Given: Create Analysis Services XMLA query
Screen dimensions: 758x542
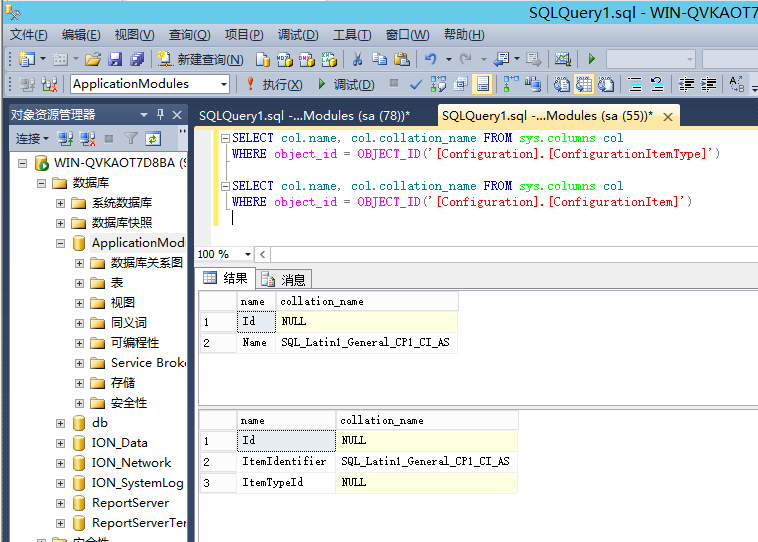Looking at the screenshot, I should point(329,59).
